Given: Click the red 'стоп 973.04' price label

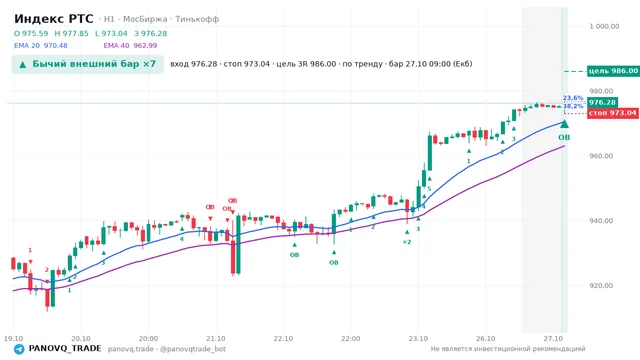Looking at the screenshot, I should 613,113.
